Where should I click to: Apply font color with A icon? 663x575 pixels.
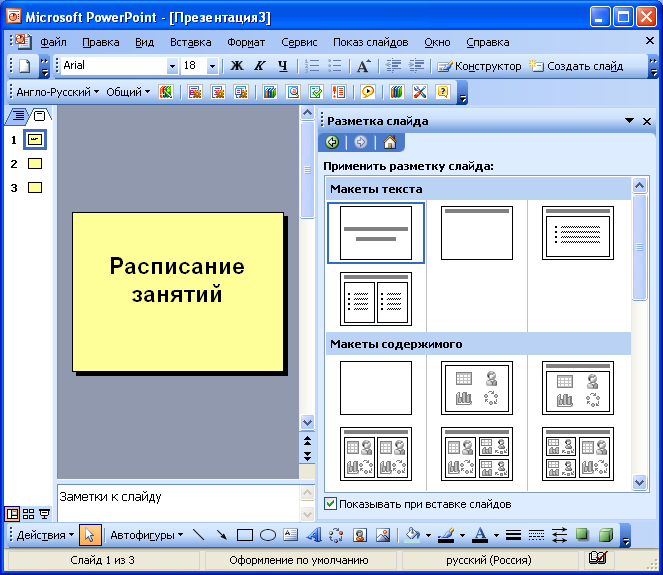pos(480,535)
